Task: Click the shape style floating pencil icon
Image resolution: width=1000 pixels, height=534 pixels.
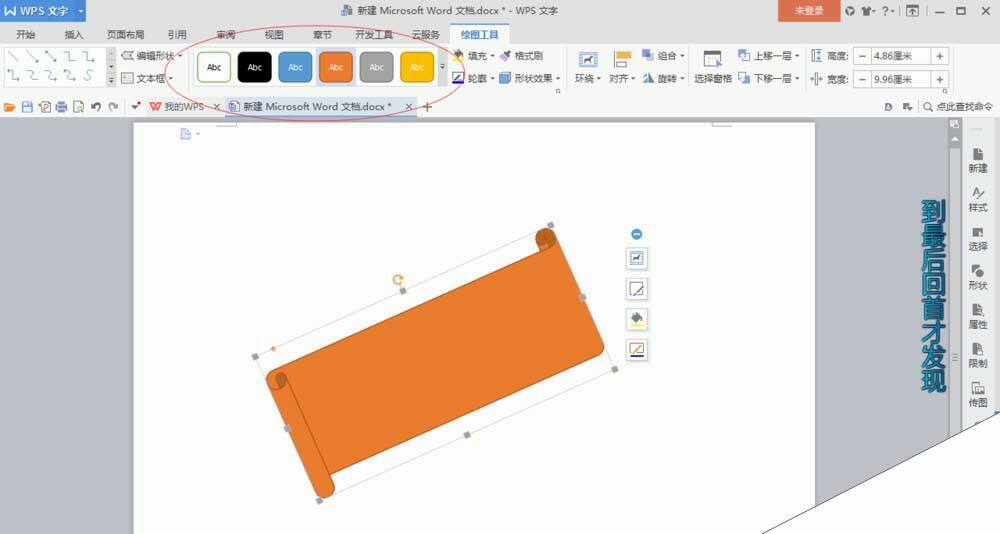Action: [x=636, y=288]
